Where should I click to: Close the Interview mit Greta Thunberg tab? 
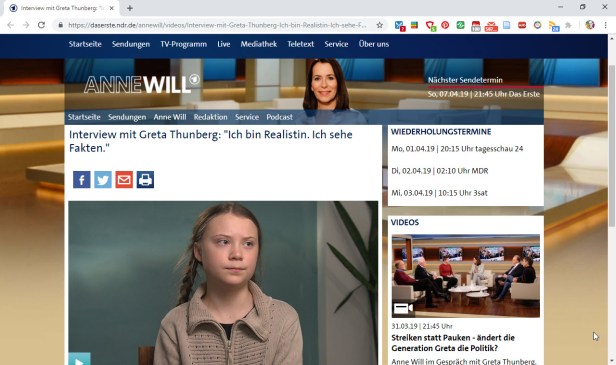coord(112,8)
